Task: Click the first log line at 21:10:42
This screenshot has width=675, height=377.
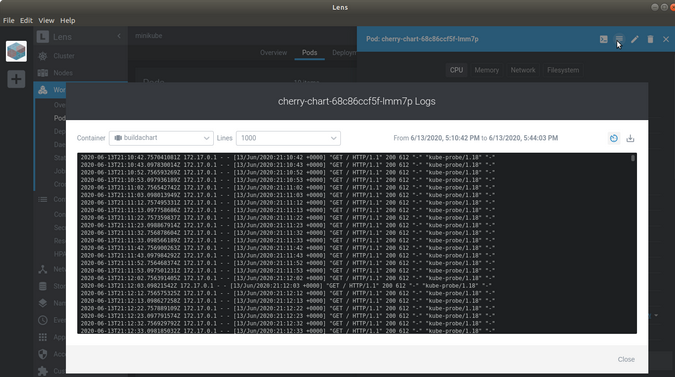Action: [288, 158]
